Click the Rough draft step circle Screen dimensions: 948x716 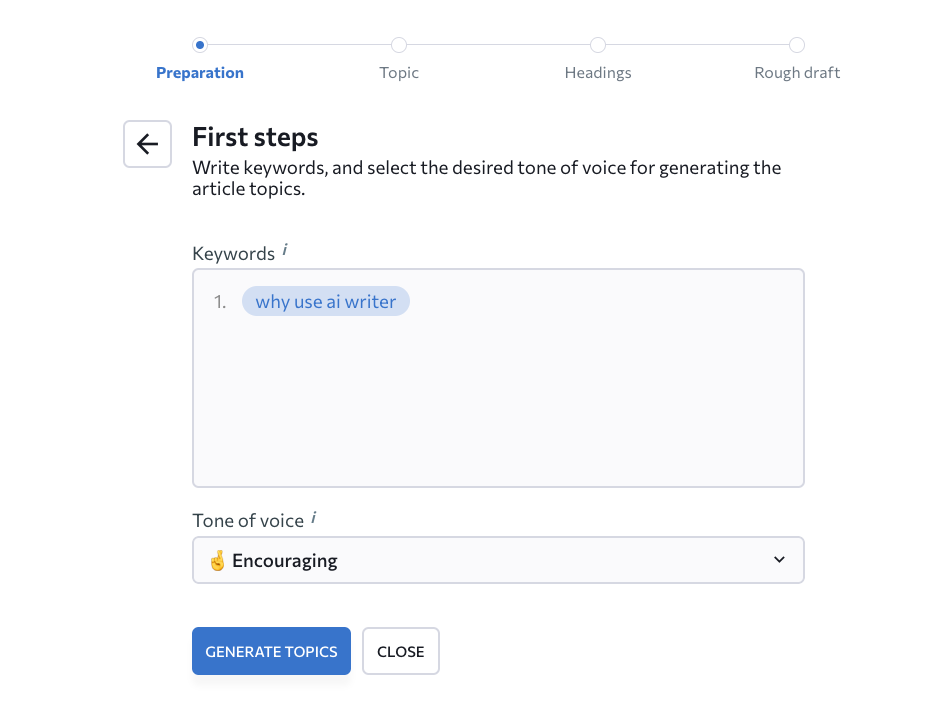click(x=797, y=45)
